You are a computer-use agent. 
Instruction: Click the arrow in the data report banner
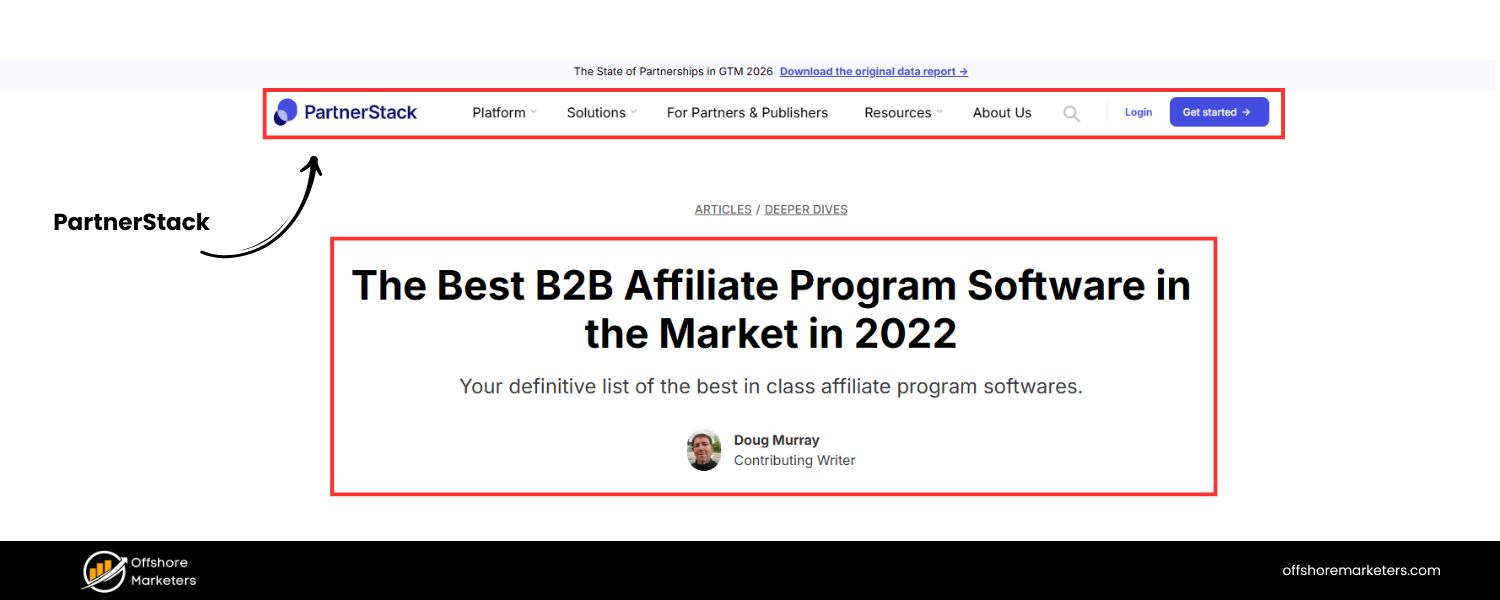coord(962,71)
